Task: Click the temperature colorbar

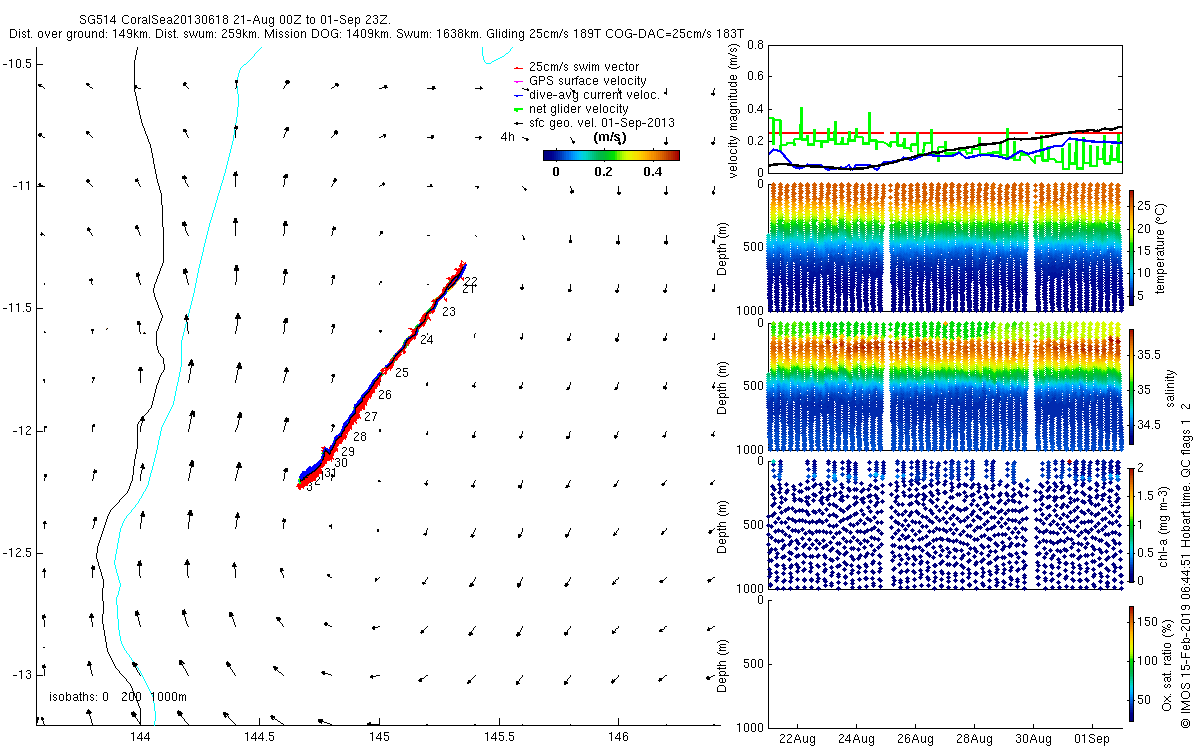Action: [1131, 247]
